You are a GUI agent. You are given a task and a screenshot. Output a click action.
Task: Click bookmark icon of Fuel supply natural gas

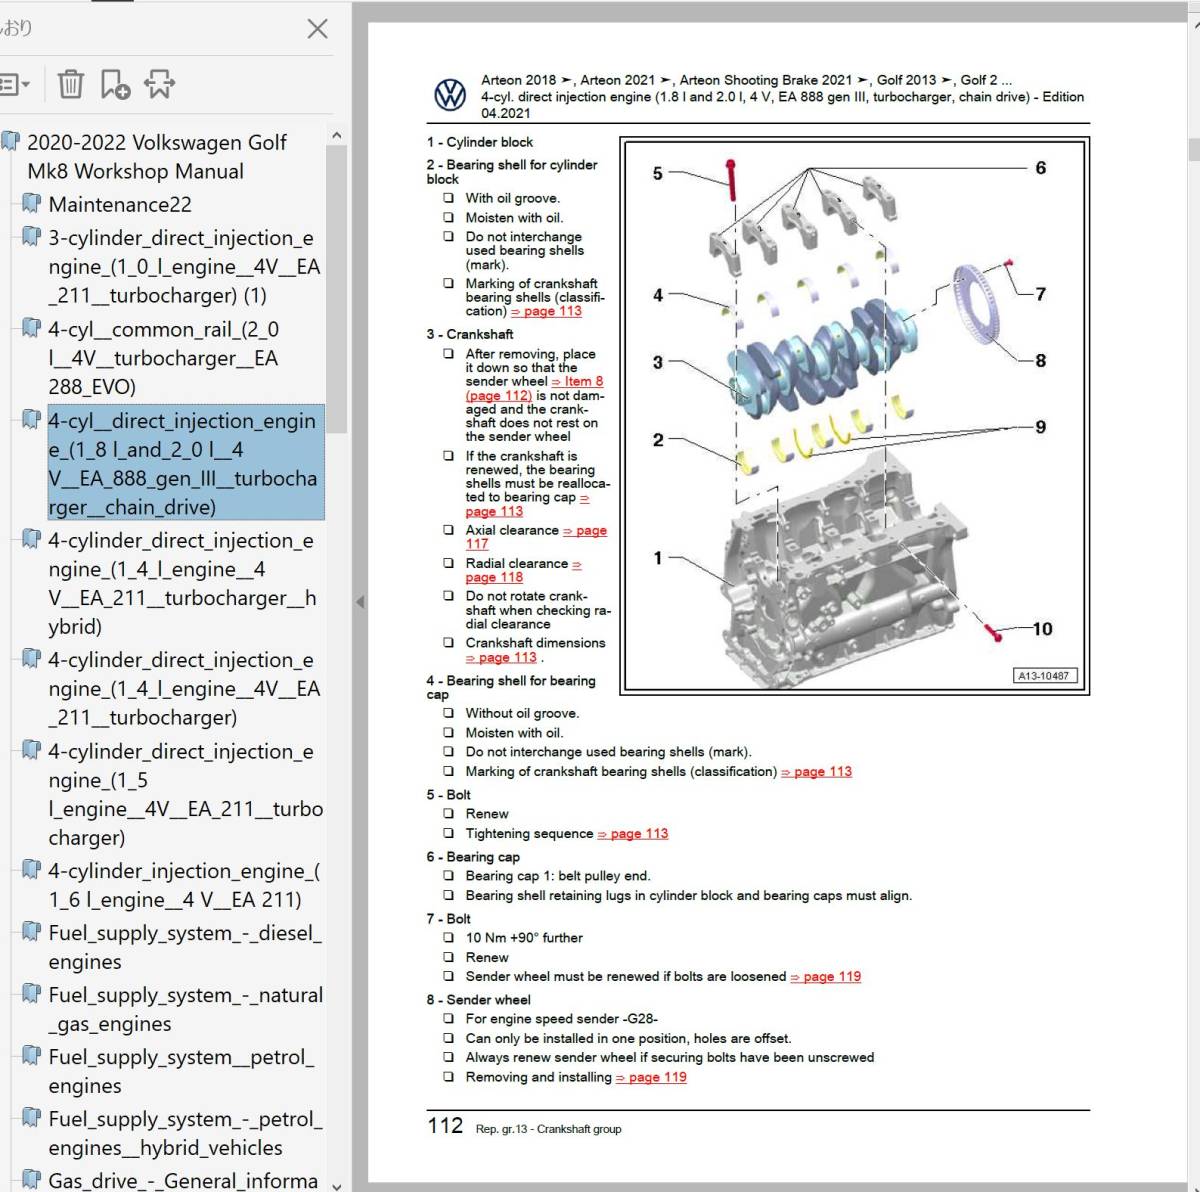32,995
